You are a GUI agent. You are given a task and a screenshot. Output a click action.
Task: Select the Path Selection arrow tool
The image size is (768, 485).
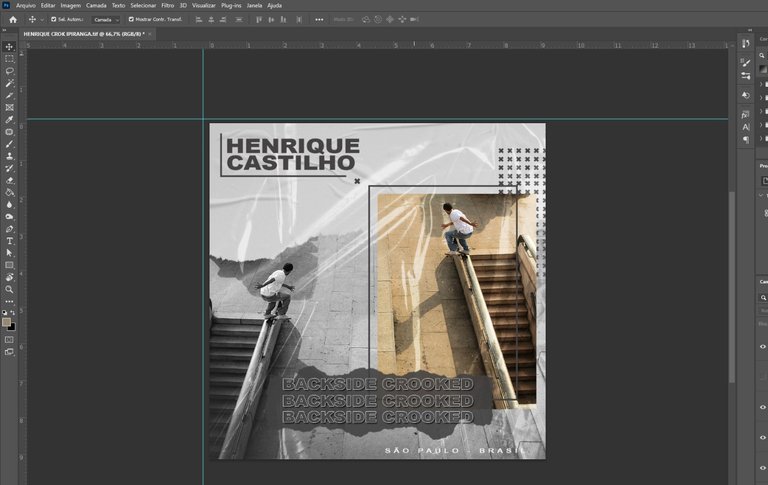point(9,253)
